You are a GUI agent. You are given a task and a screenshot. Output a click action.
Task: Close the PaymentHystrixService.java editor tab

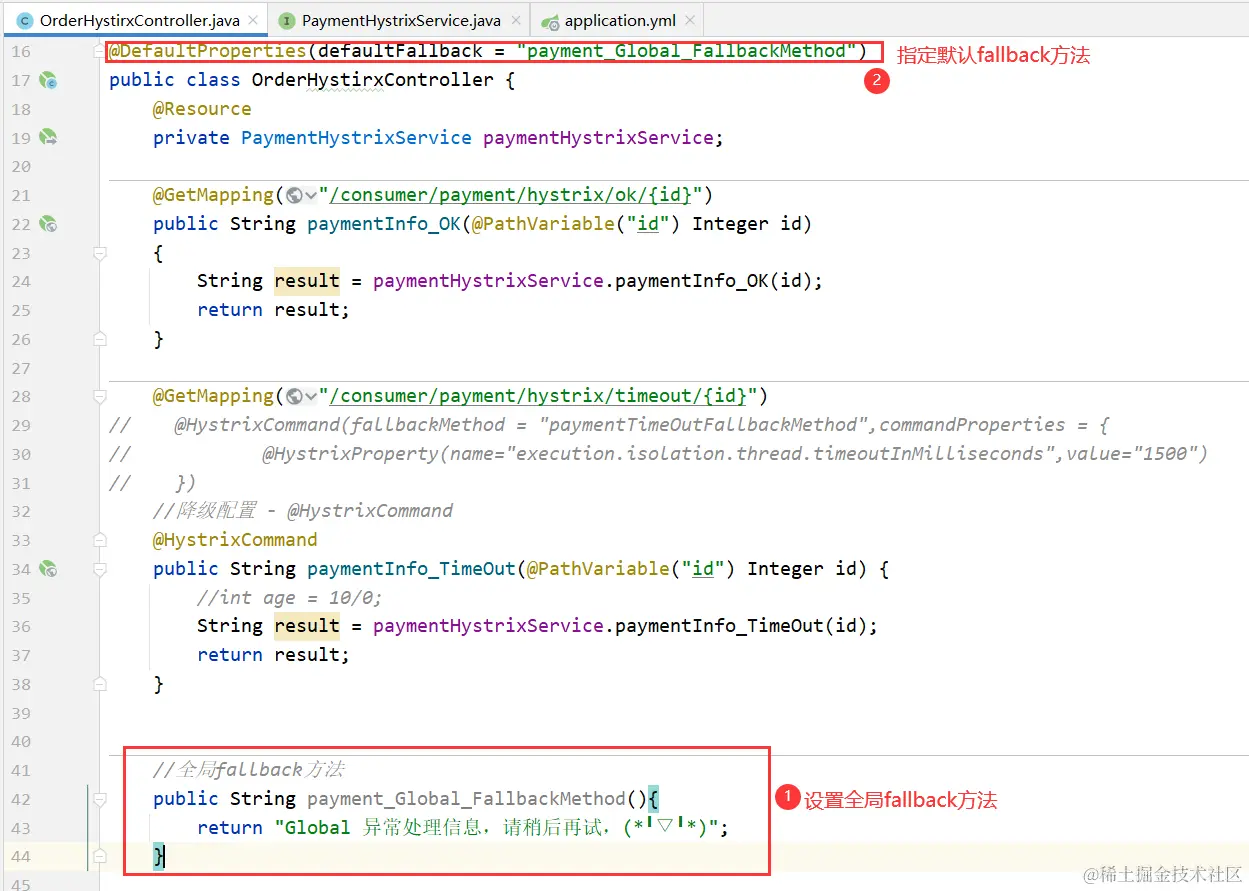(514, 20)
